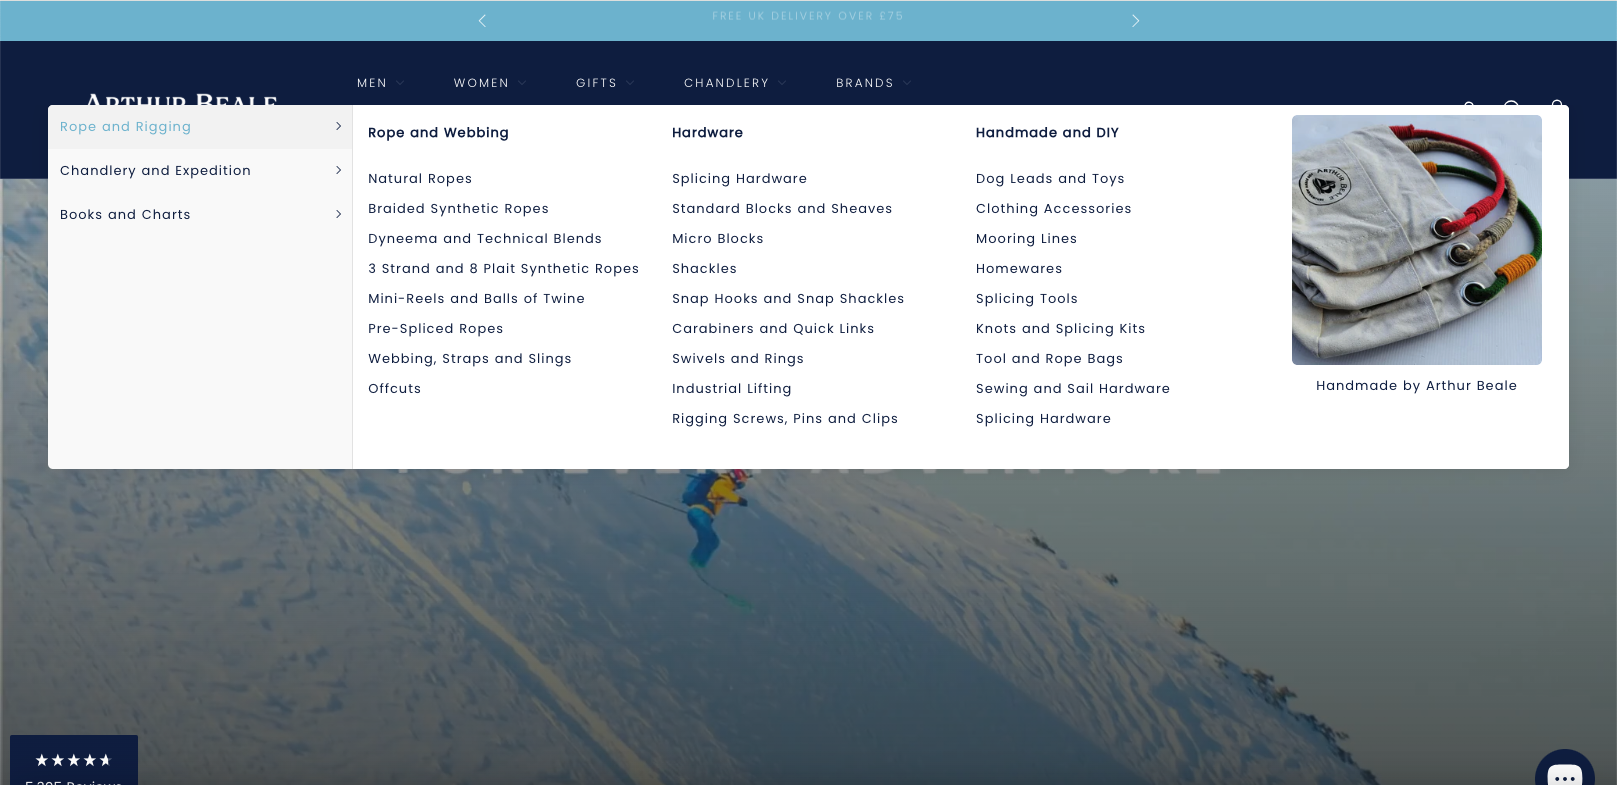The height and width of the screenshot is (785, 1617).
Task: Go to Webbing, Straps and Slings
Action: 470,359
